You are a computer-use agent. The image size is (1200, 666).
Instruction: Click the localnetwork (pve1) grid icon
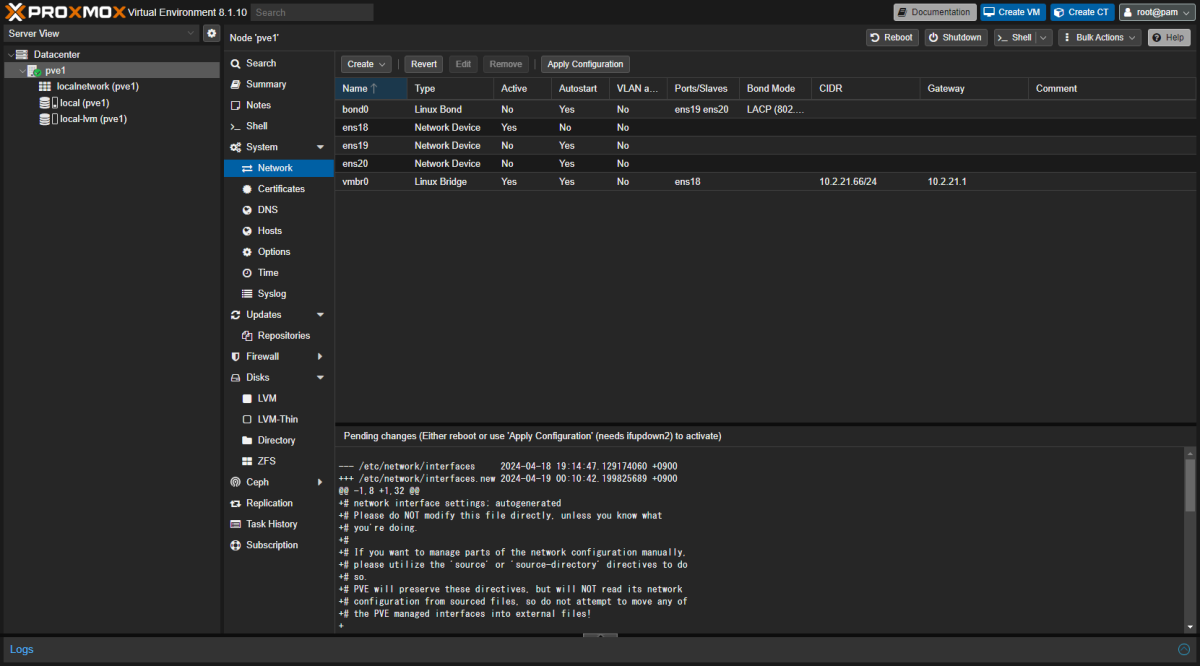tap(45, 86)
